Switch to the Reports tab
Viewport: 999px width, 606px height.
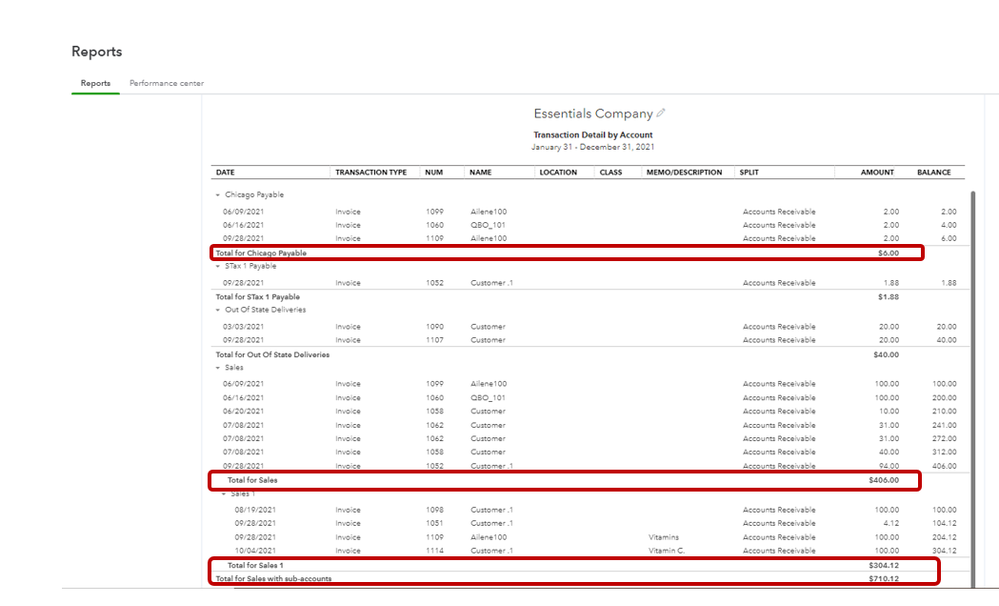coord(96,83)
